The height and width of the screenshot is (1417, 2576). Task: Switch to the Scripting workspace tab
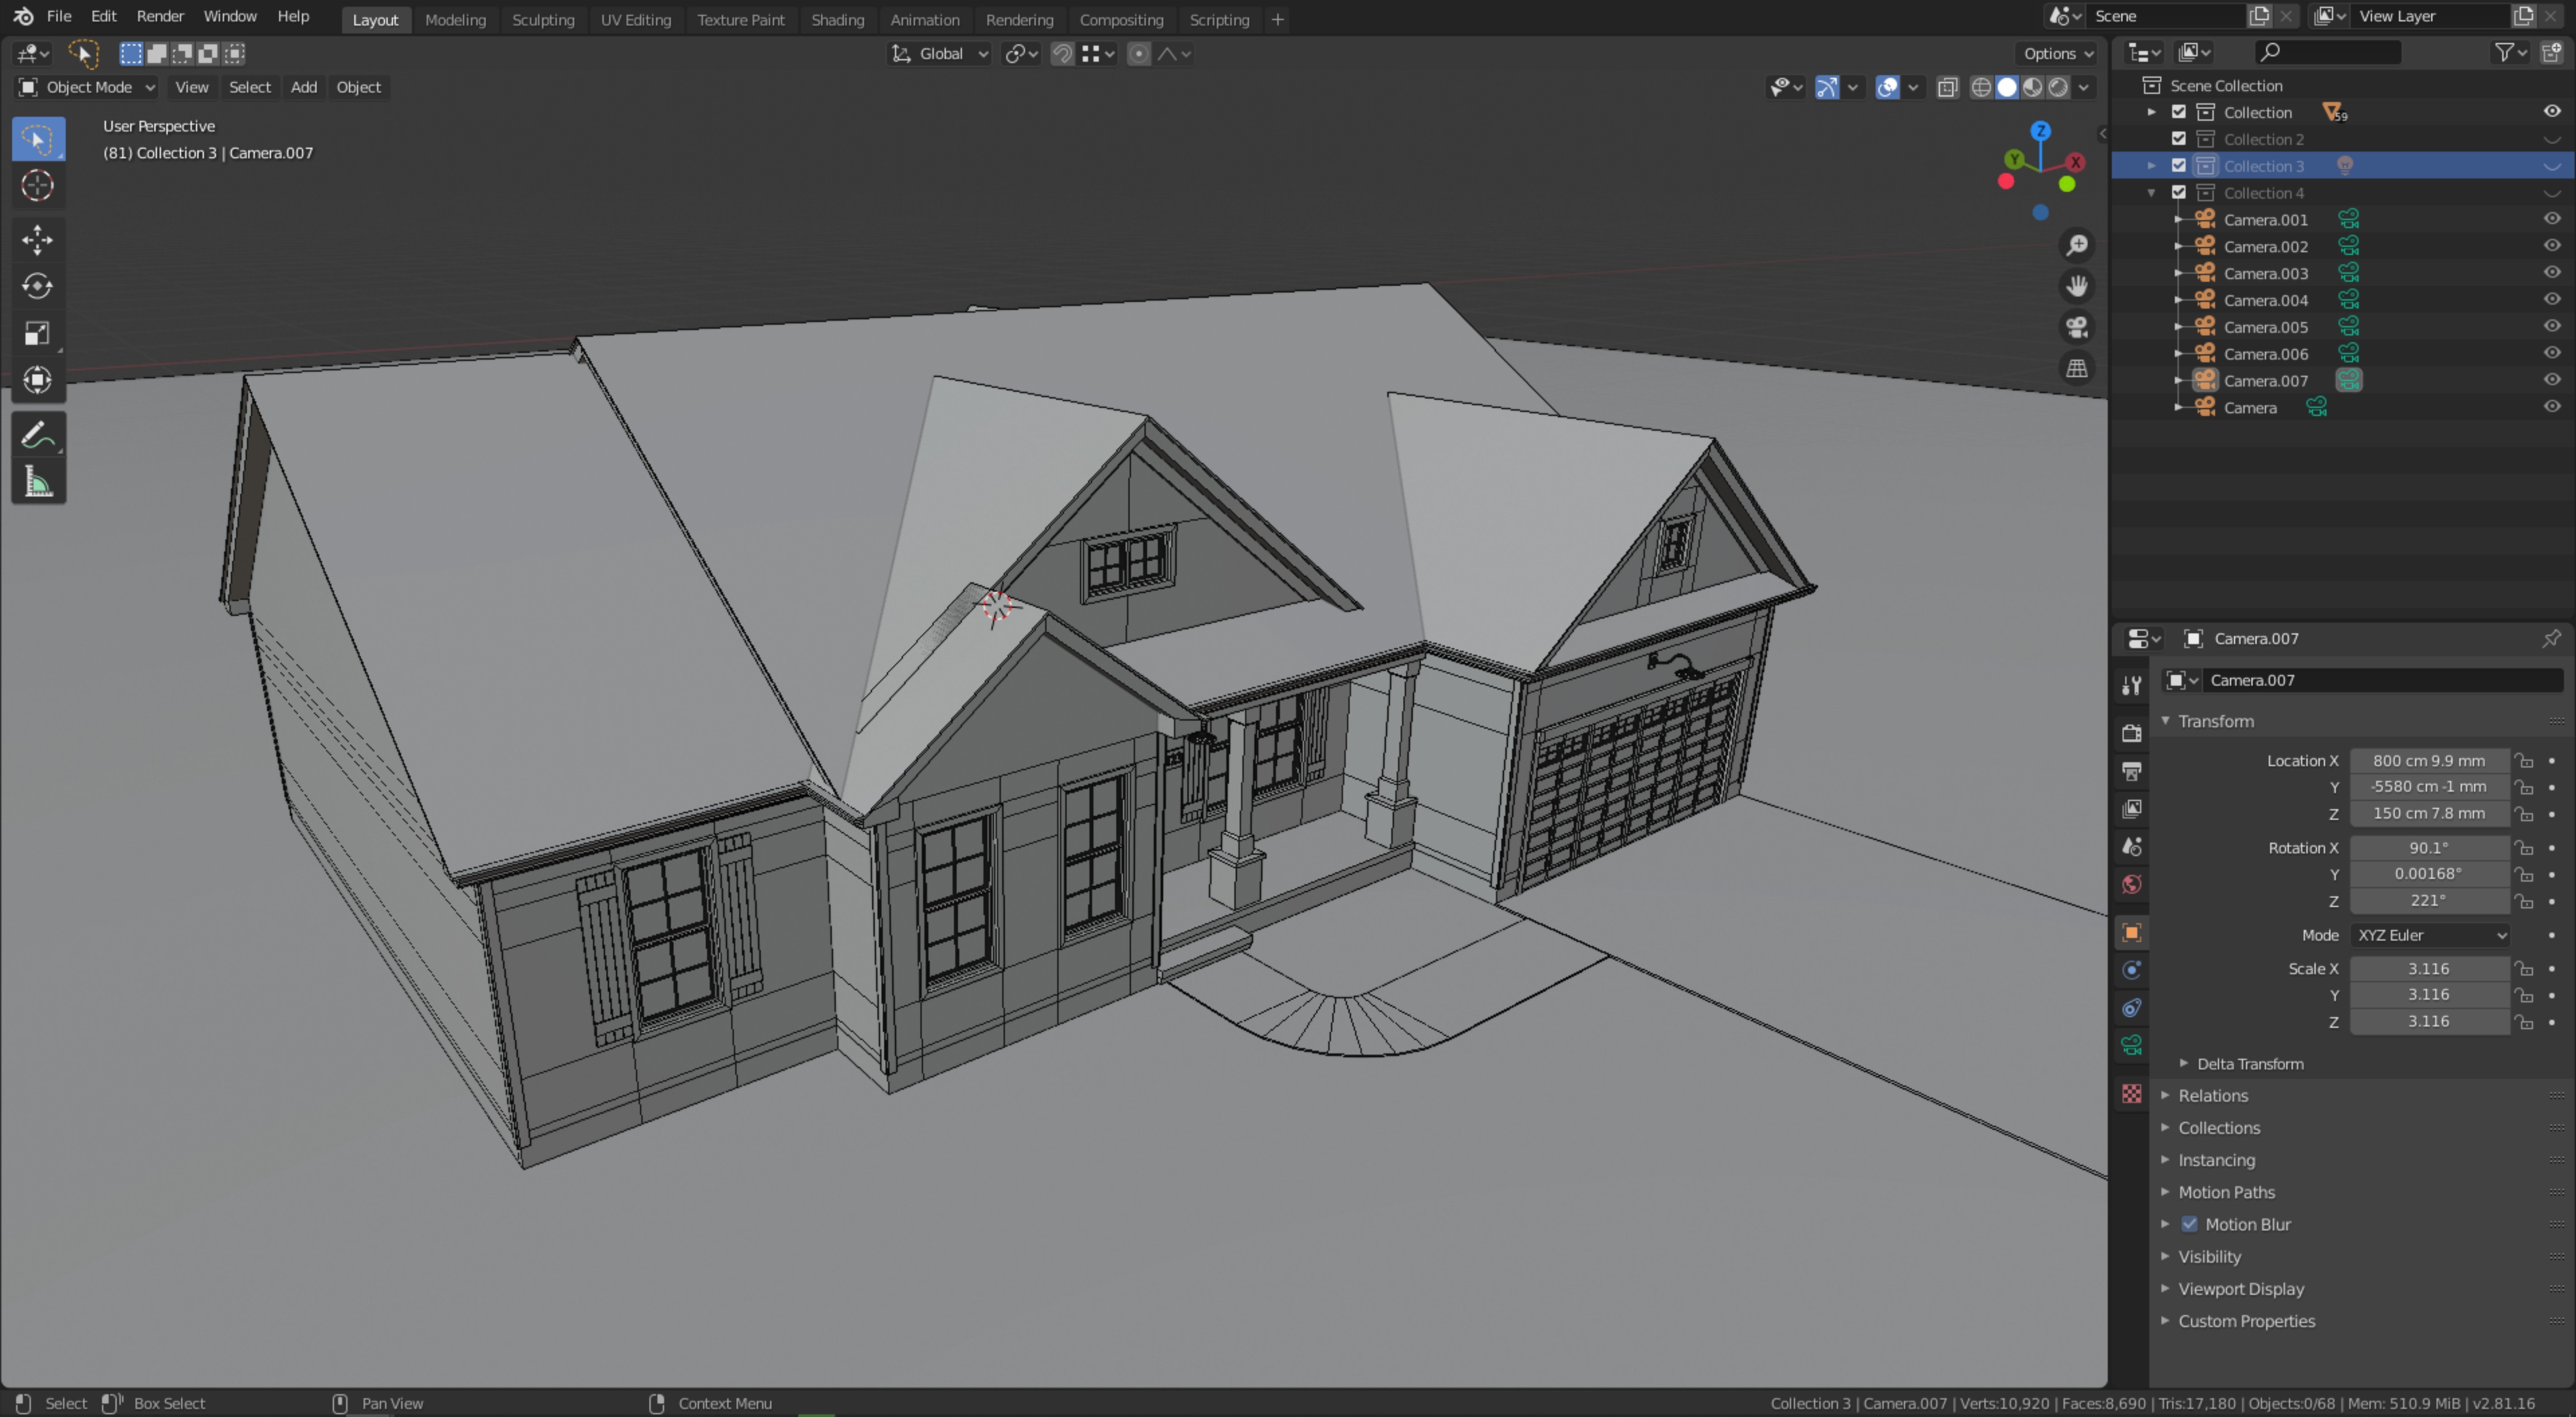(x=1219, y=20)
